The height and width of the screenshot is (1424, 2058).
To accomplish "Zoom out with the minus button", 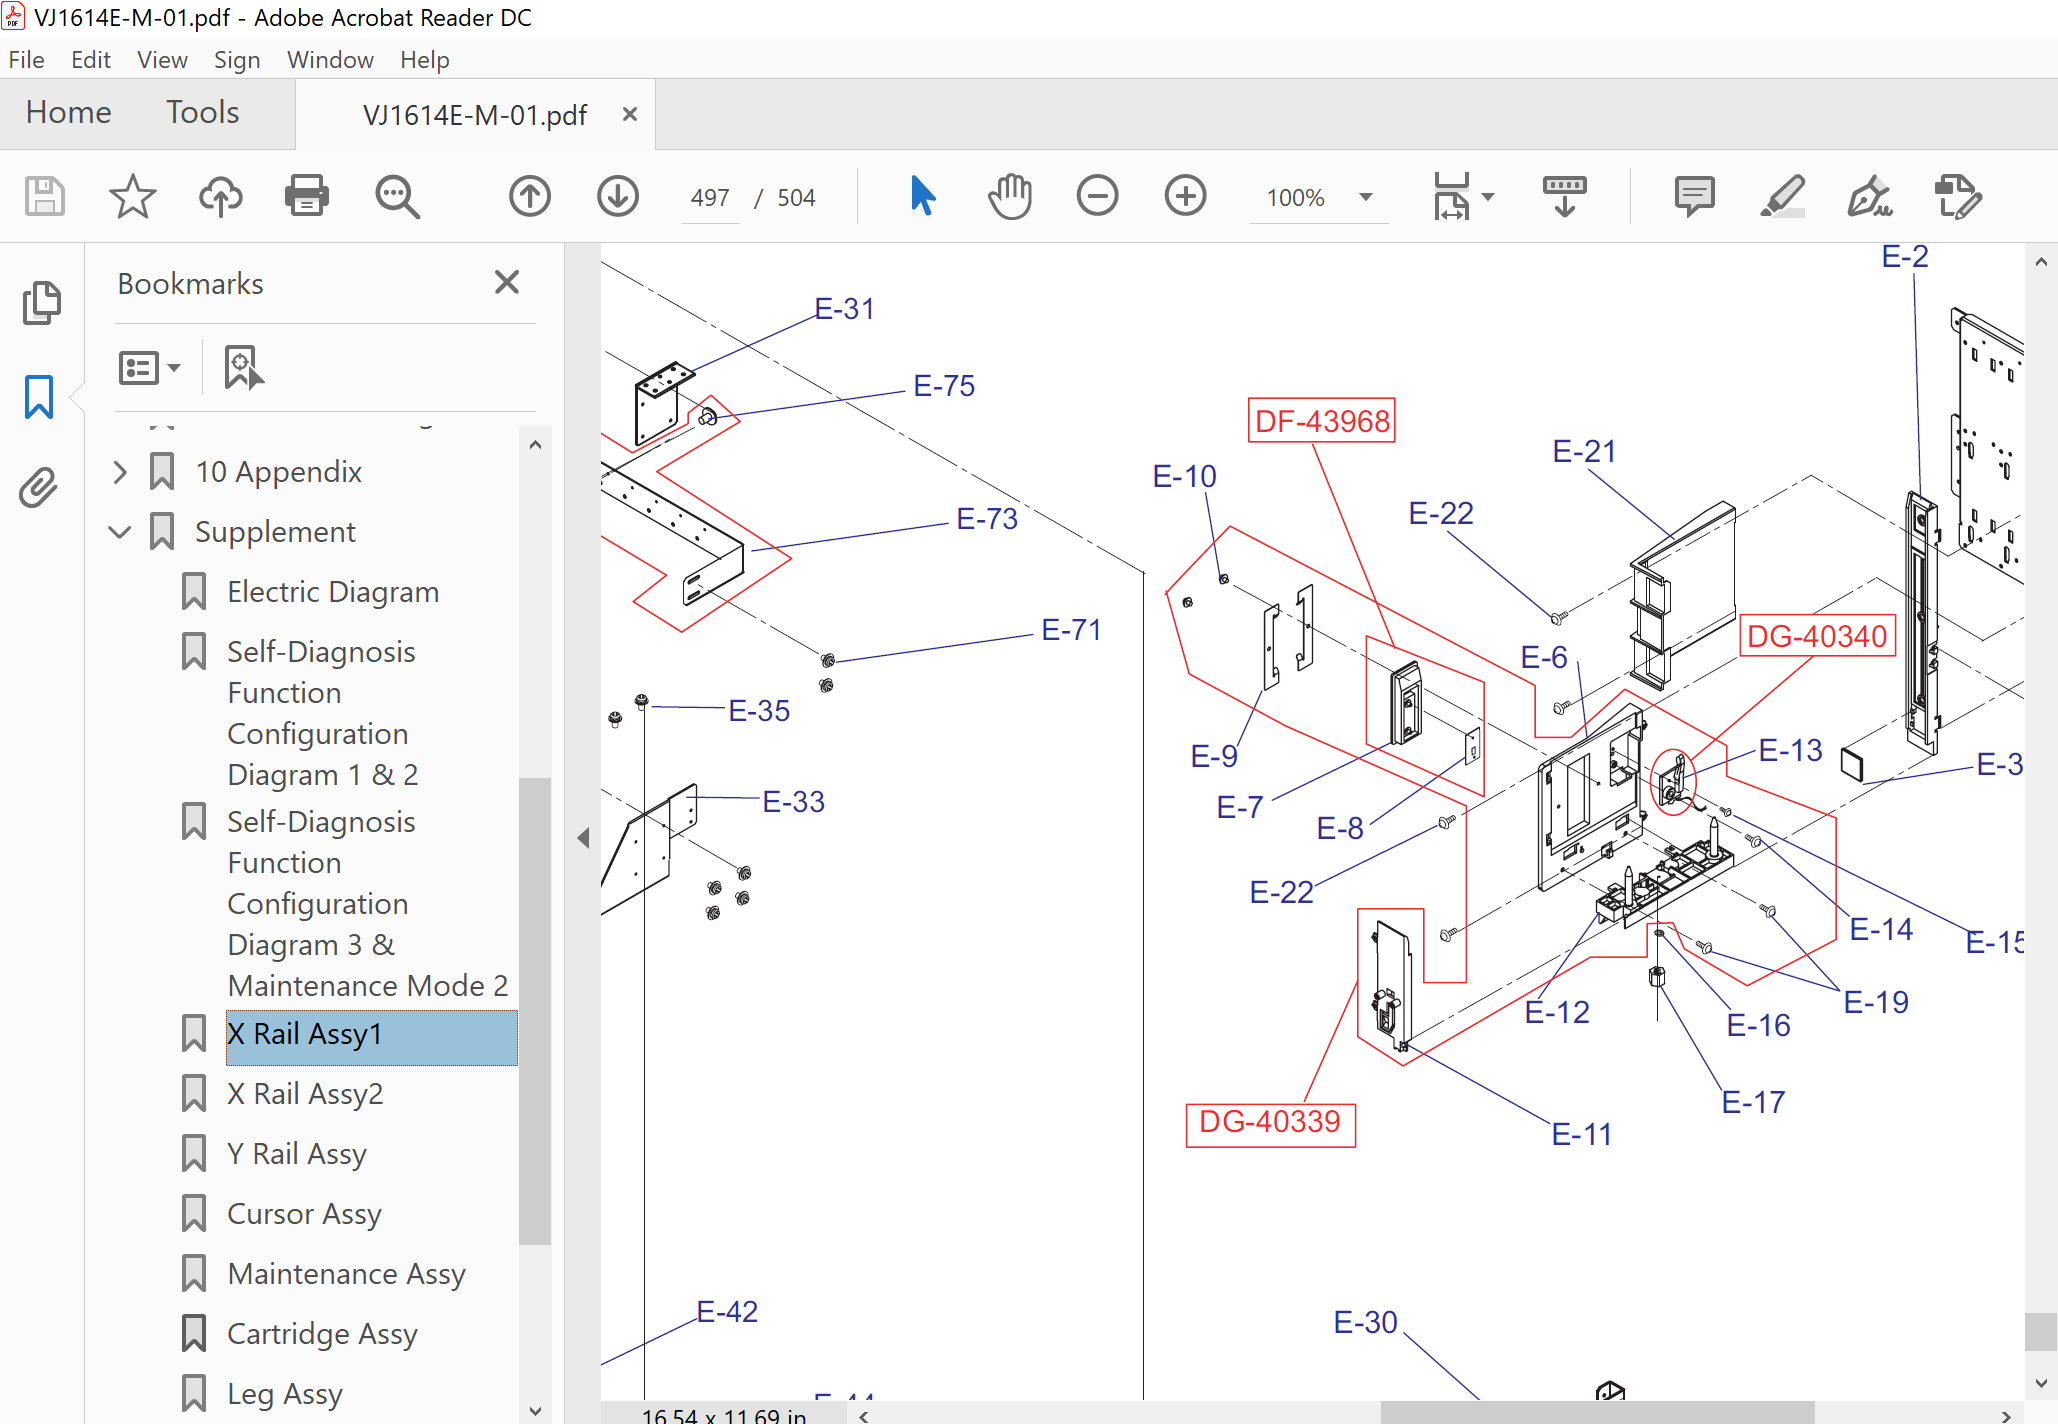I will click(x=1098, y=196).
